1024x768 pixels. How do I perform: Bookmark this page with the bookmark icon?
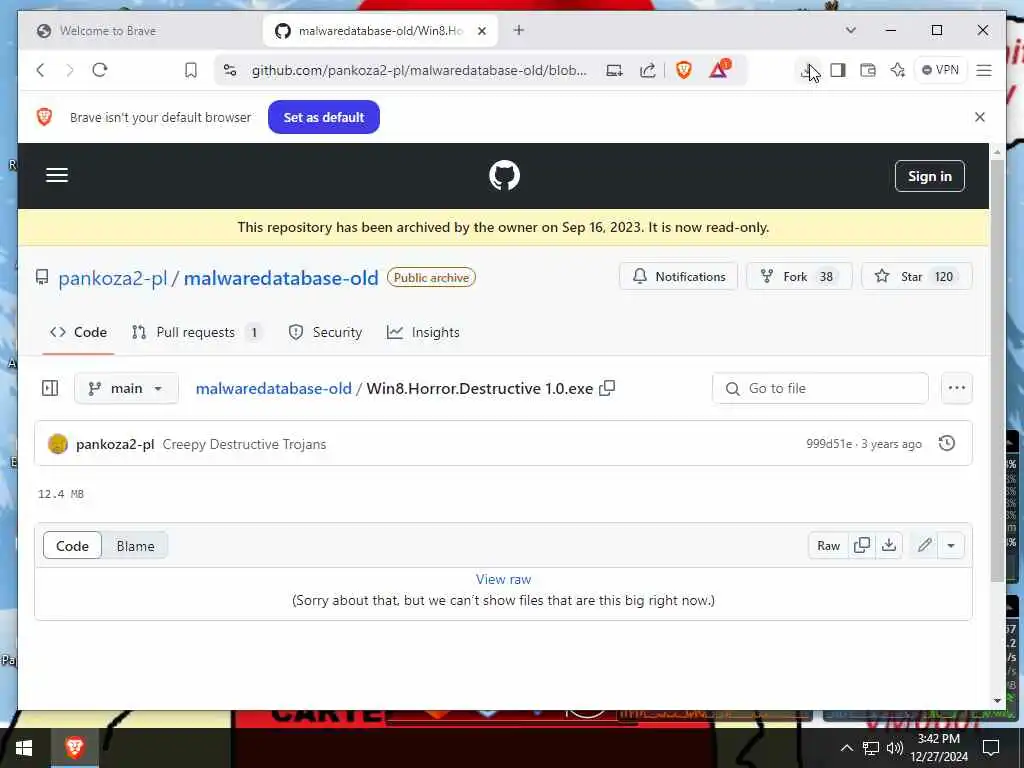pos(191,70)
